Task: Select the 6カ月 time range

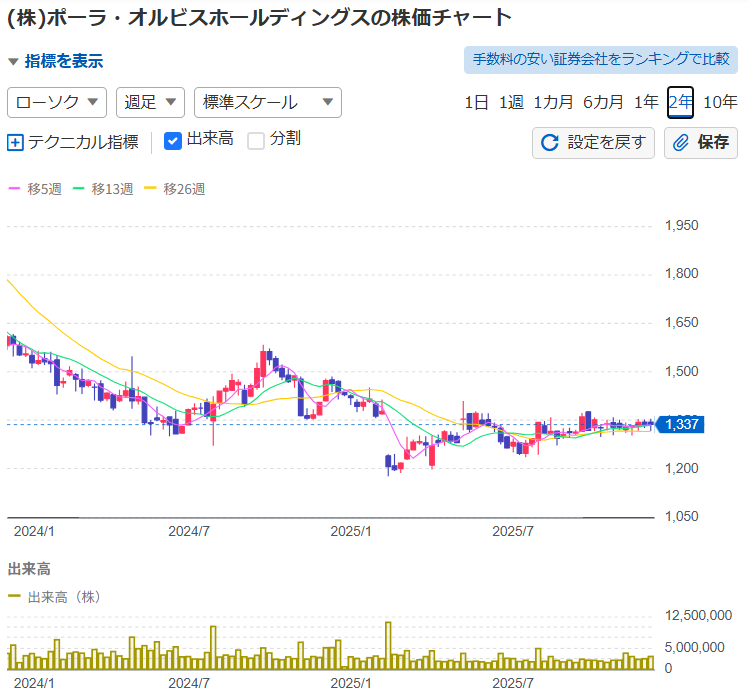Action: pyautogui.click(x=603, y=102)
